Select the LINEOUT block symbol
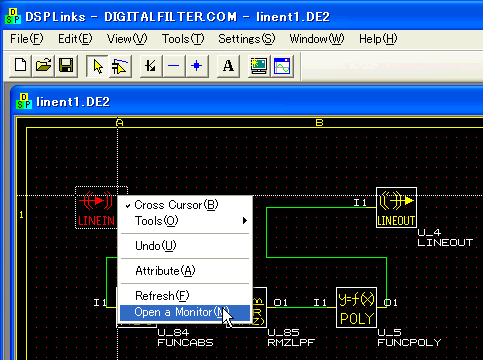The width and height of the screenshot is (483, 360). pos(396,207)
